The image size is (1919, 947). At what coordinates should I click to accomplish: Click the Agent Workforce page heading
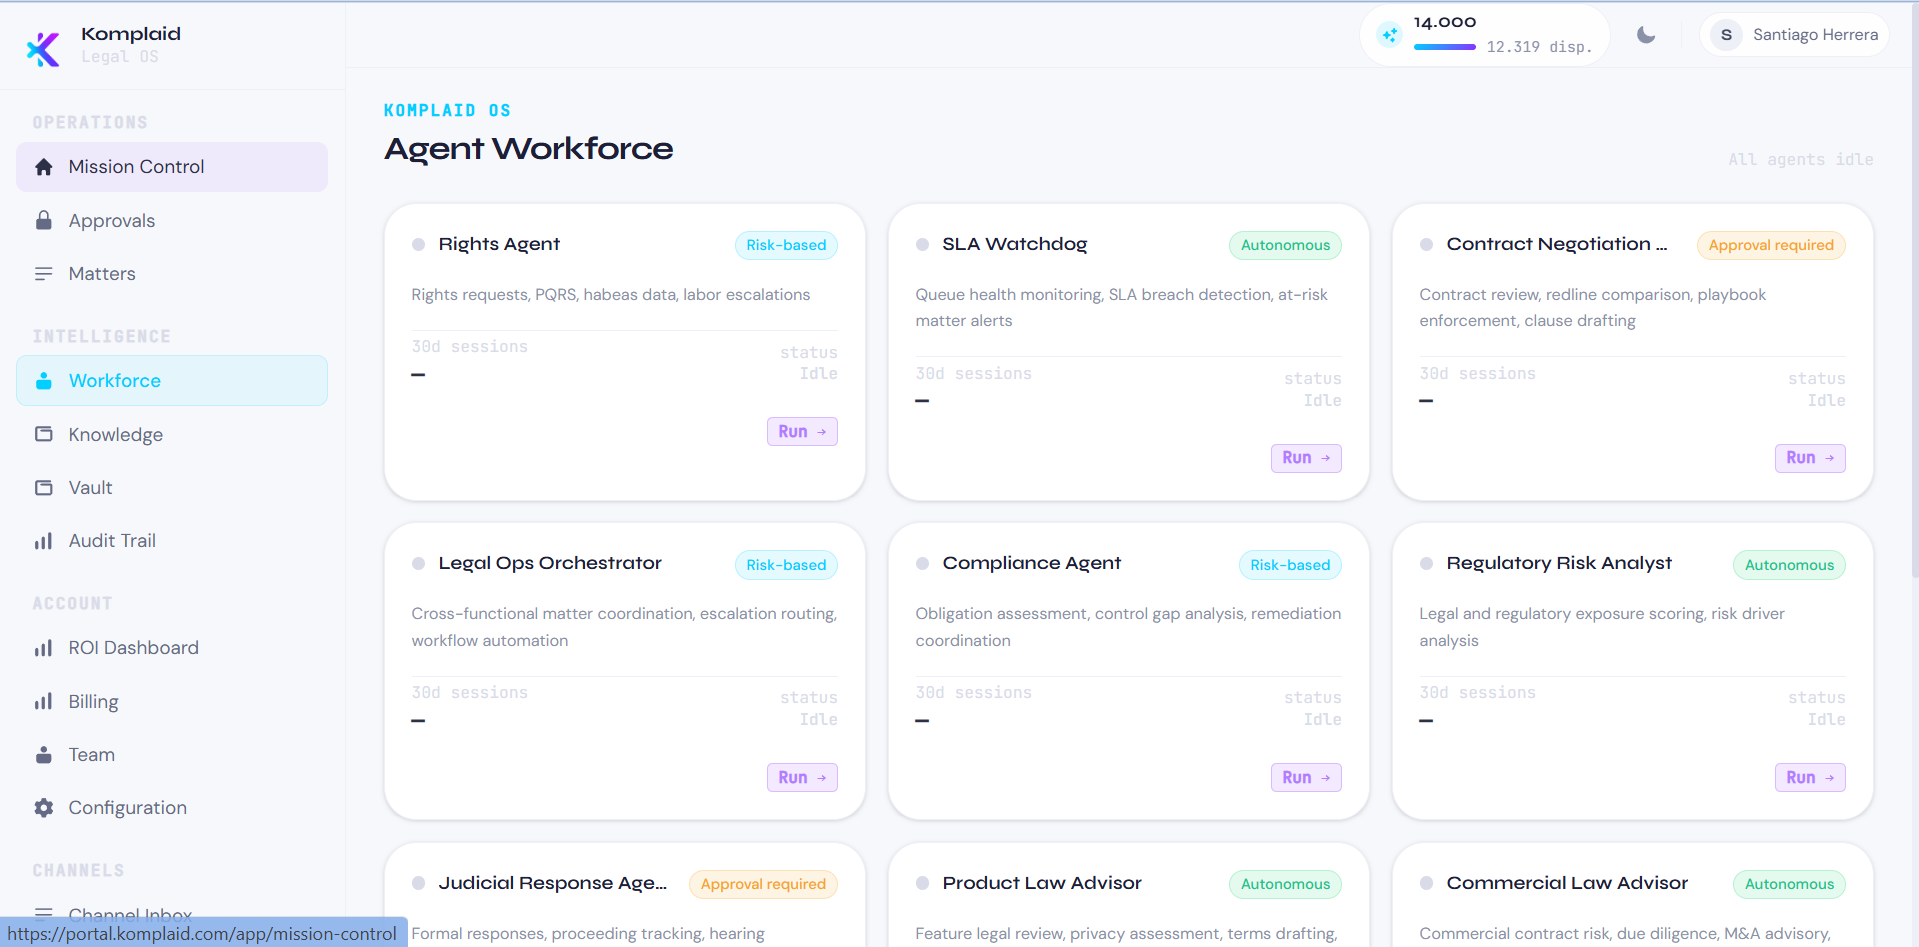[528, 149]
